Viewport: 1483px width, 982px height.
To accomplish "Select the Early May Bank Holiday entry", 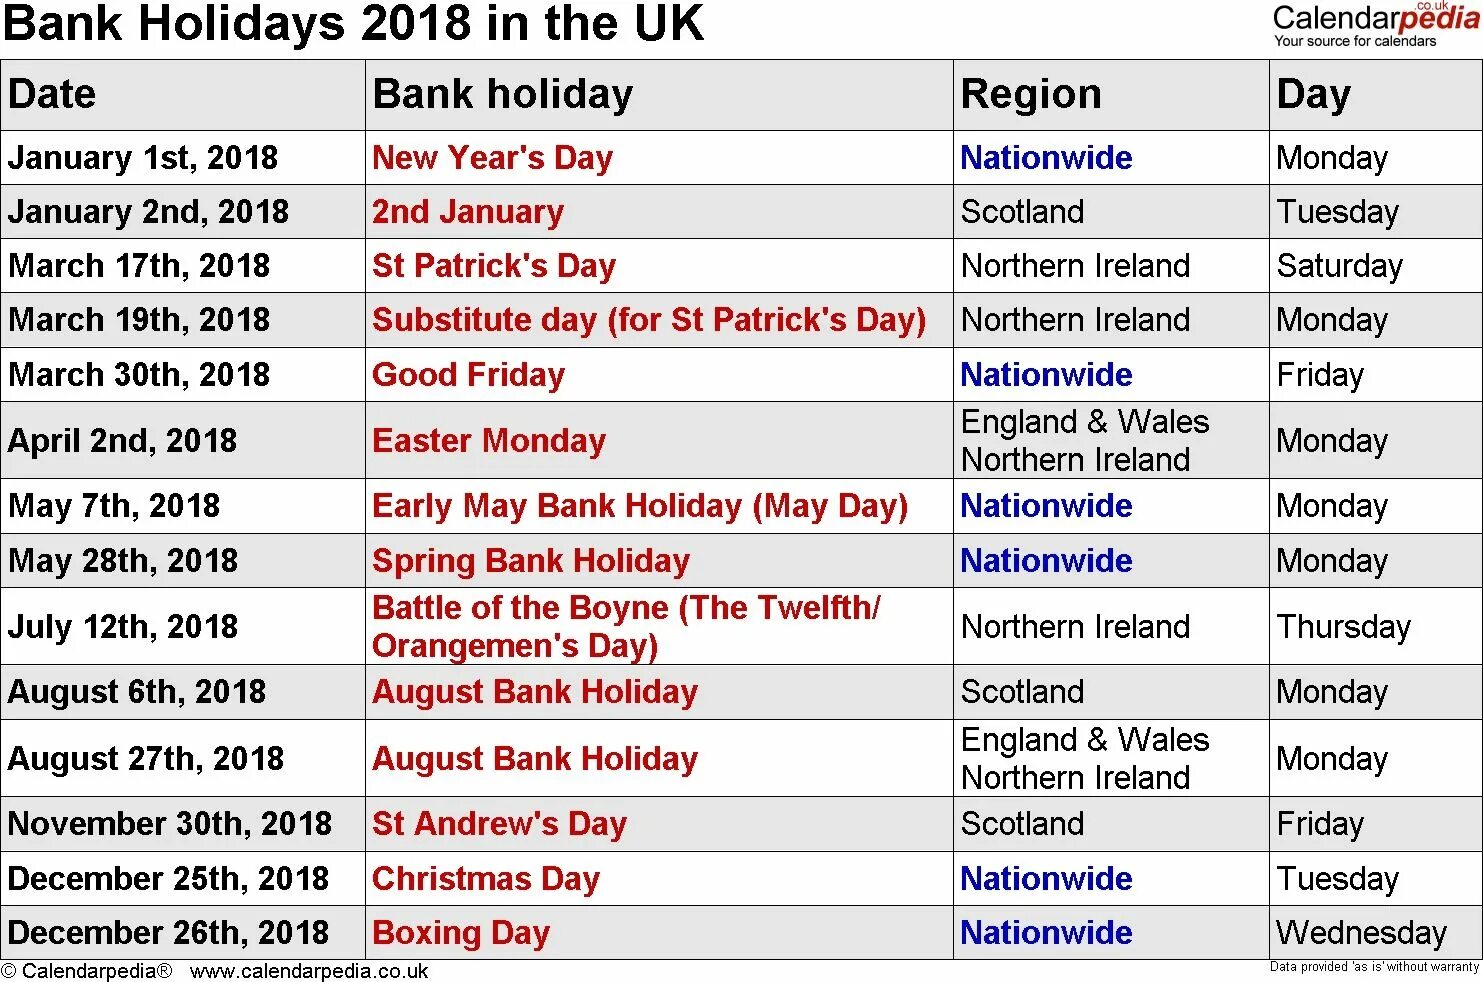I will coord(640,506).
